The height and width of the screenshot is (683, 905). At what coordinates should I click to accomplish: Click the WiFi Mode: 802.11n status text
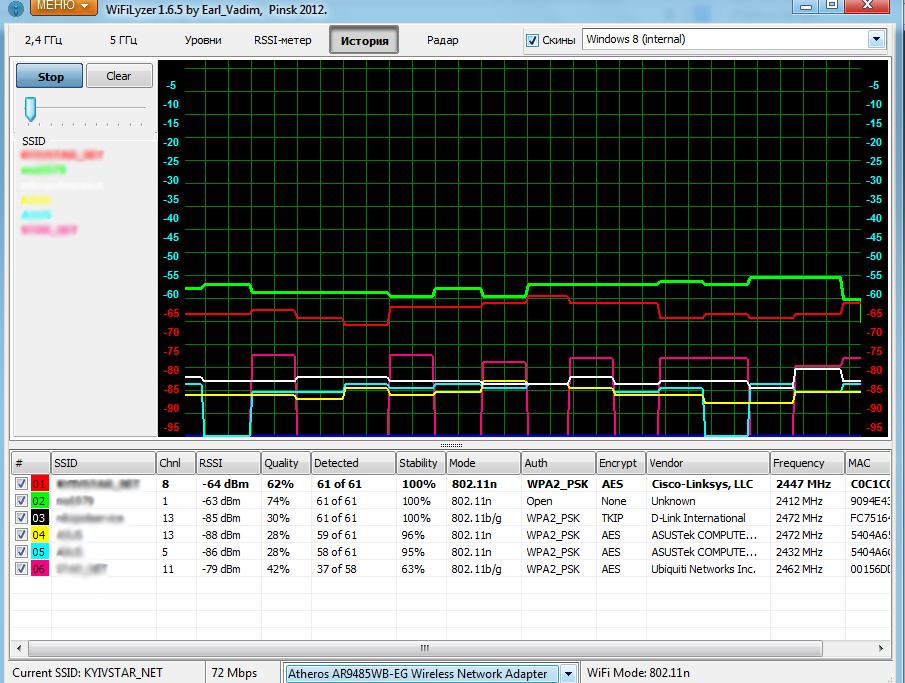(x=638, y=673)
